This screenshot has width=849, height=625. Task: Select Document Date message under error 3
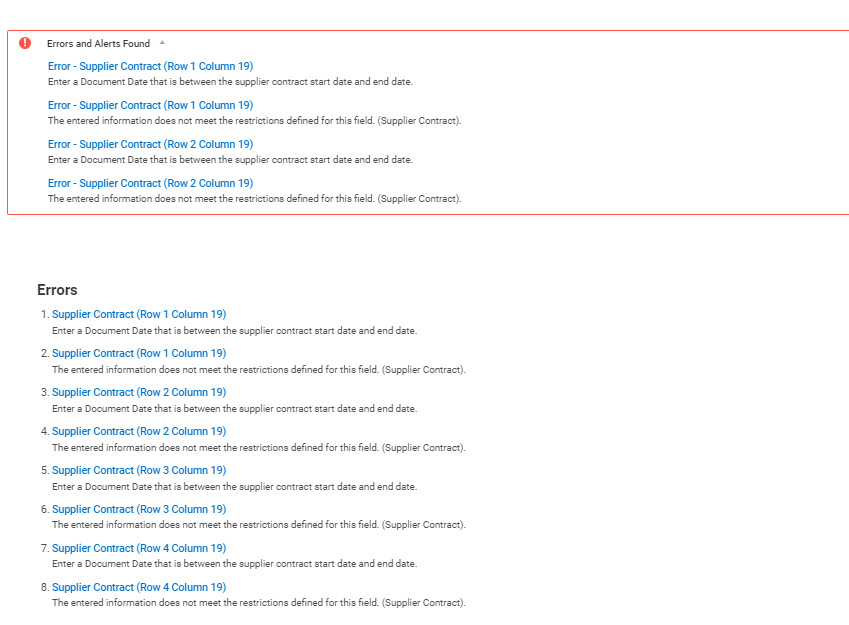pyautogui.click(x=234, y=408)
